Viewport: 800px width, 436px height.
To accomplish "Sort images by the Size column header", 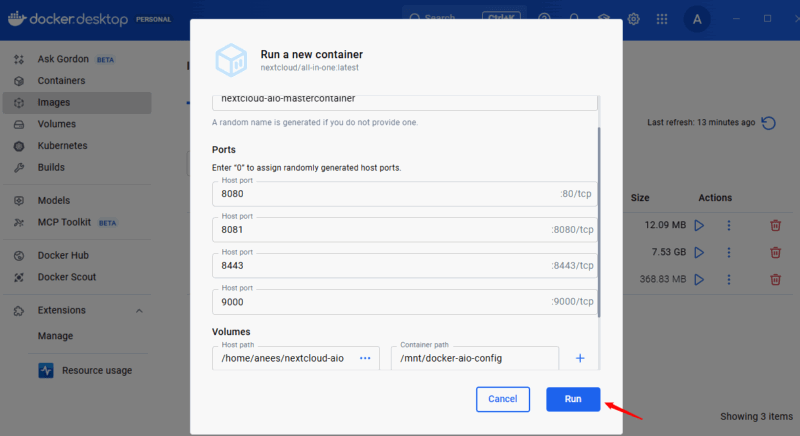I will (640, 198).
